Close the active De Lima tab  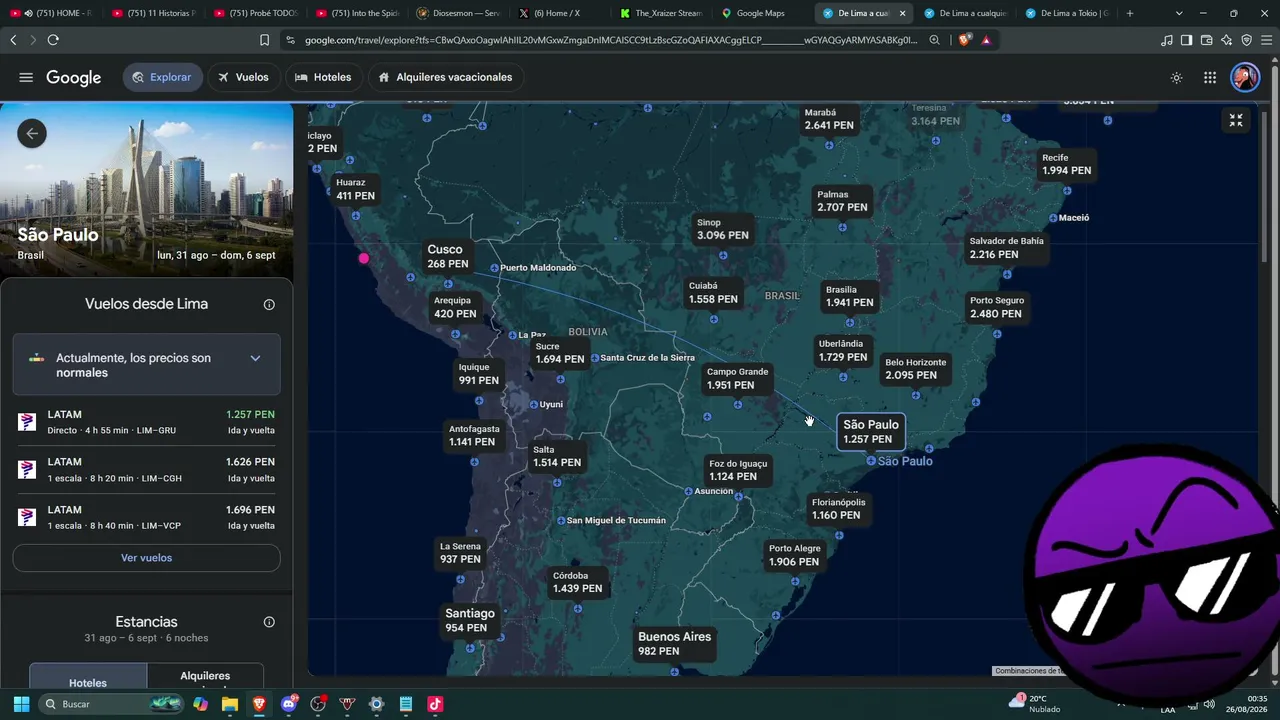tap(903, 13)
